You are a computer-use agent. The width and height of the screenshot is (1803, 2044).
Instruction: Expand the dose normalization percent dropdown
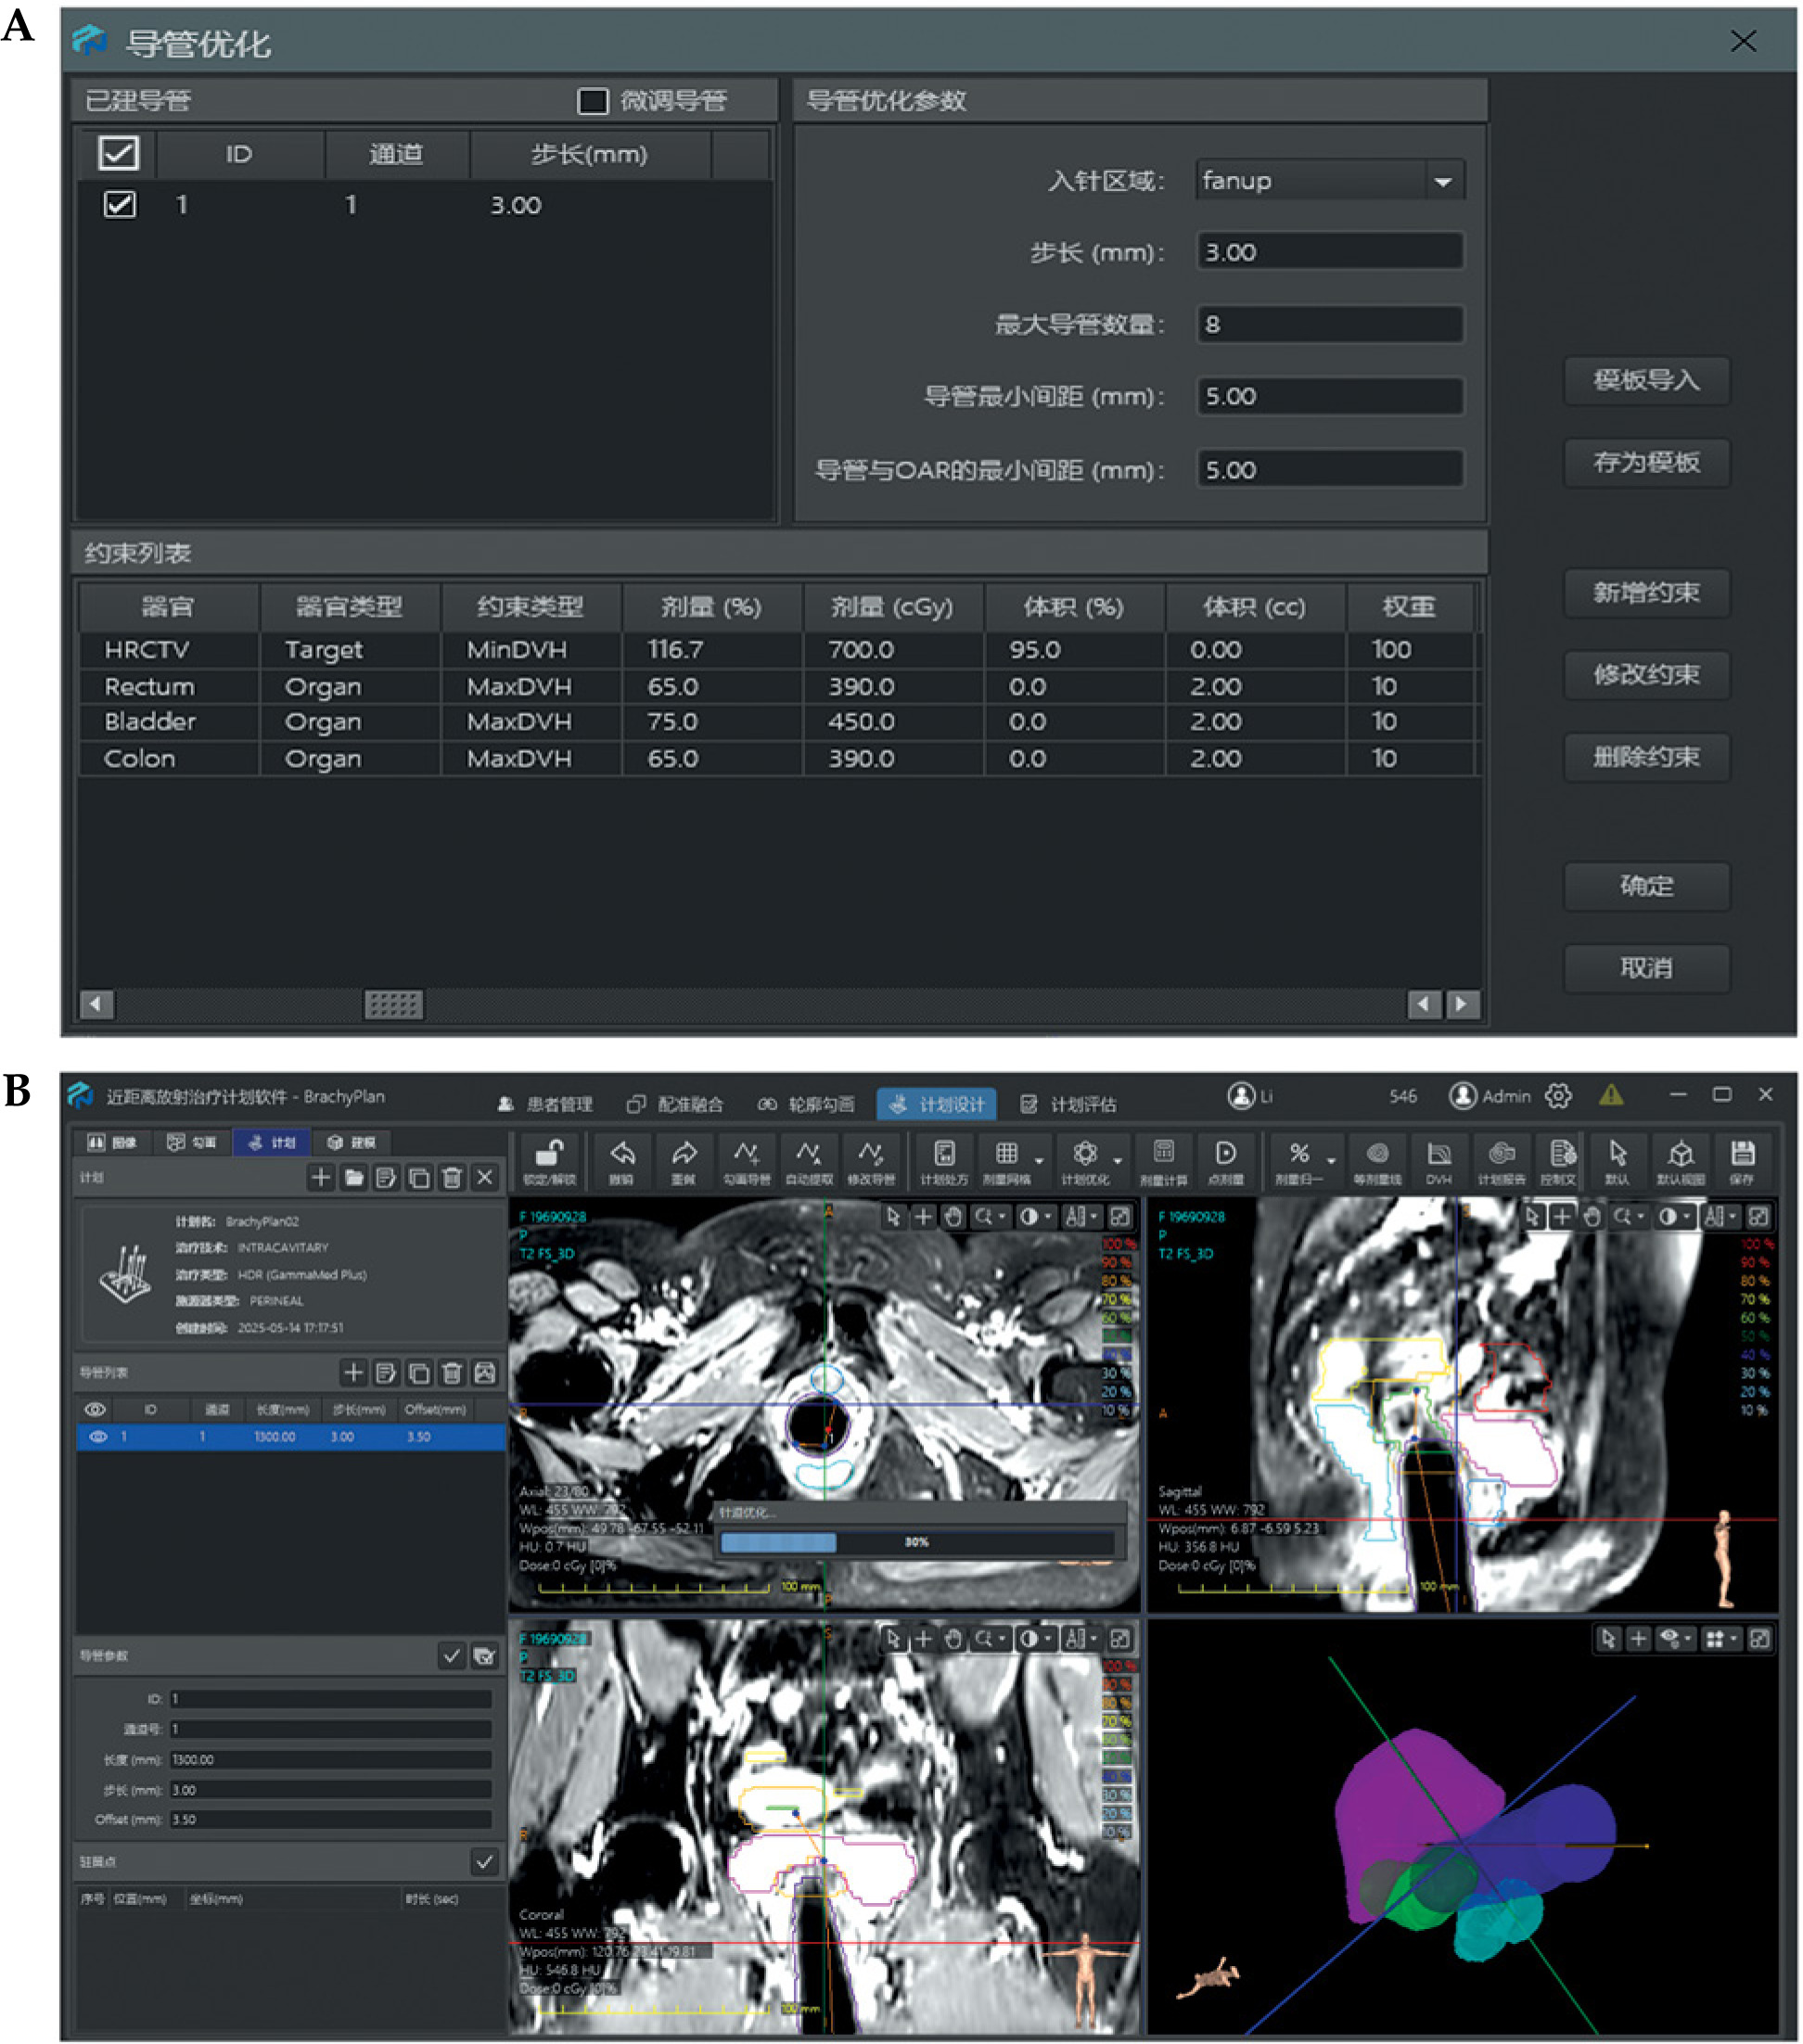click(1331, 1161)
